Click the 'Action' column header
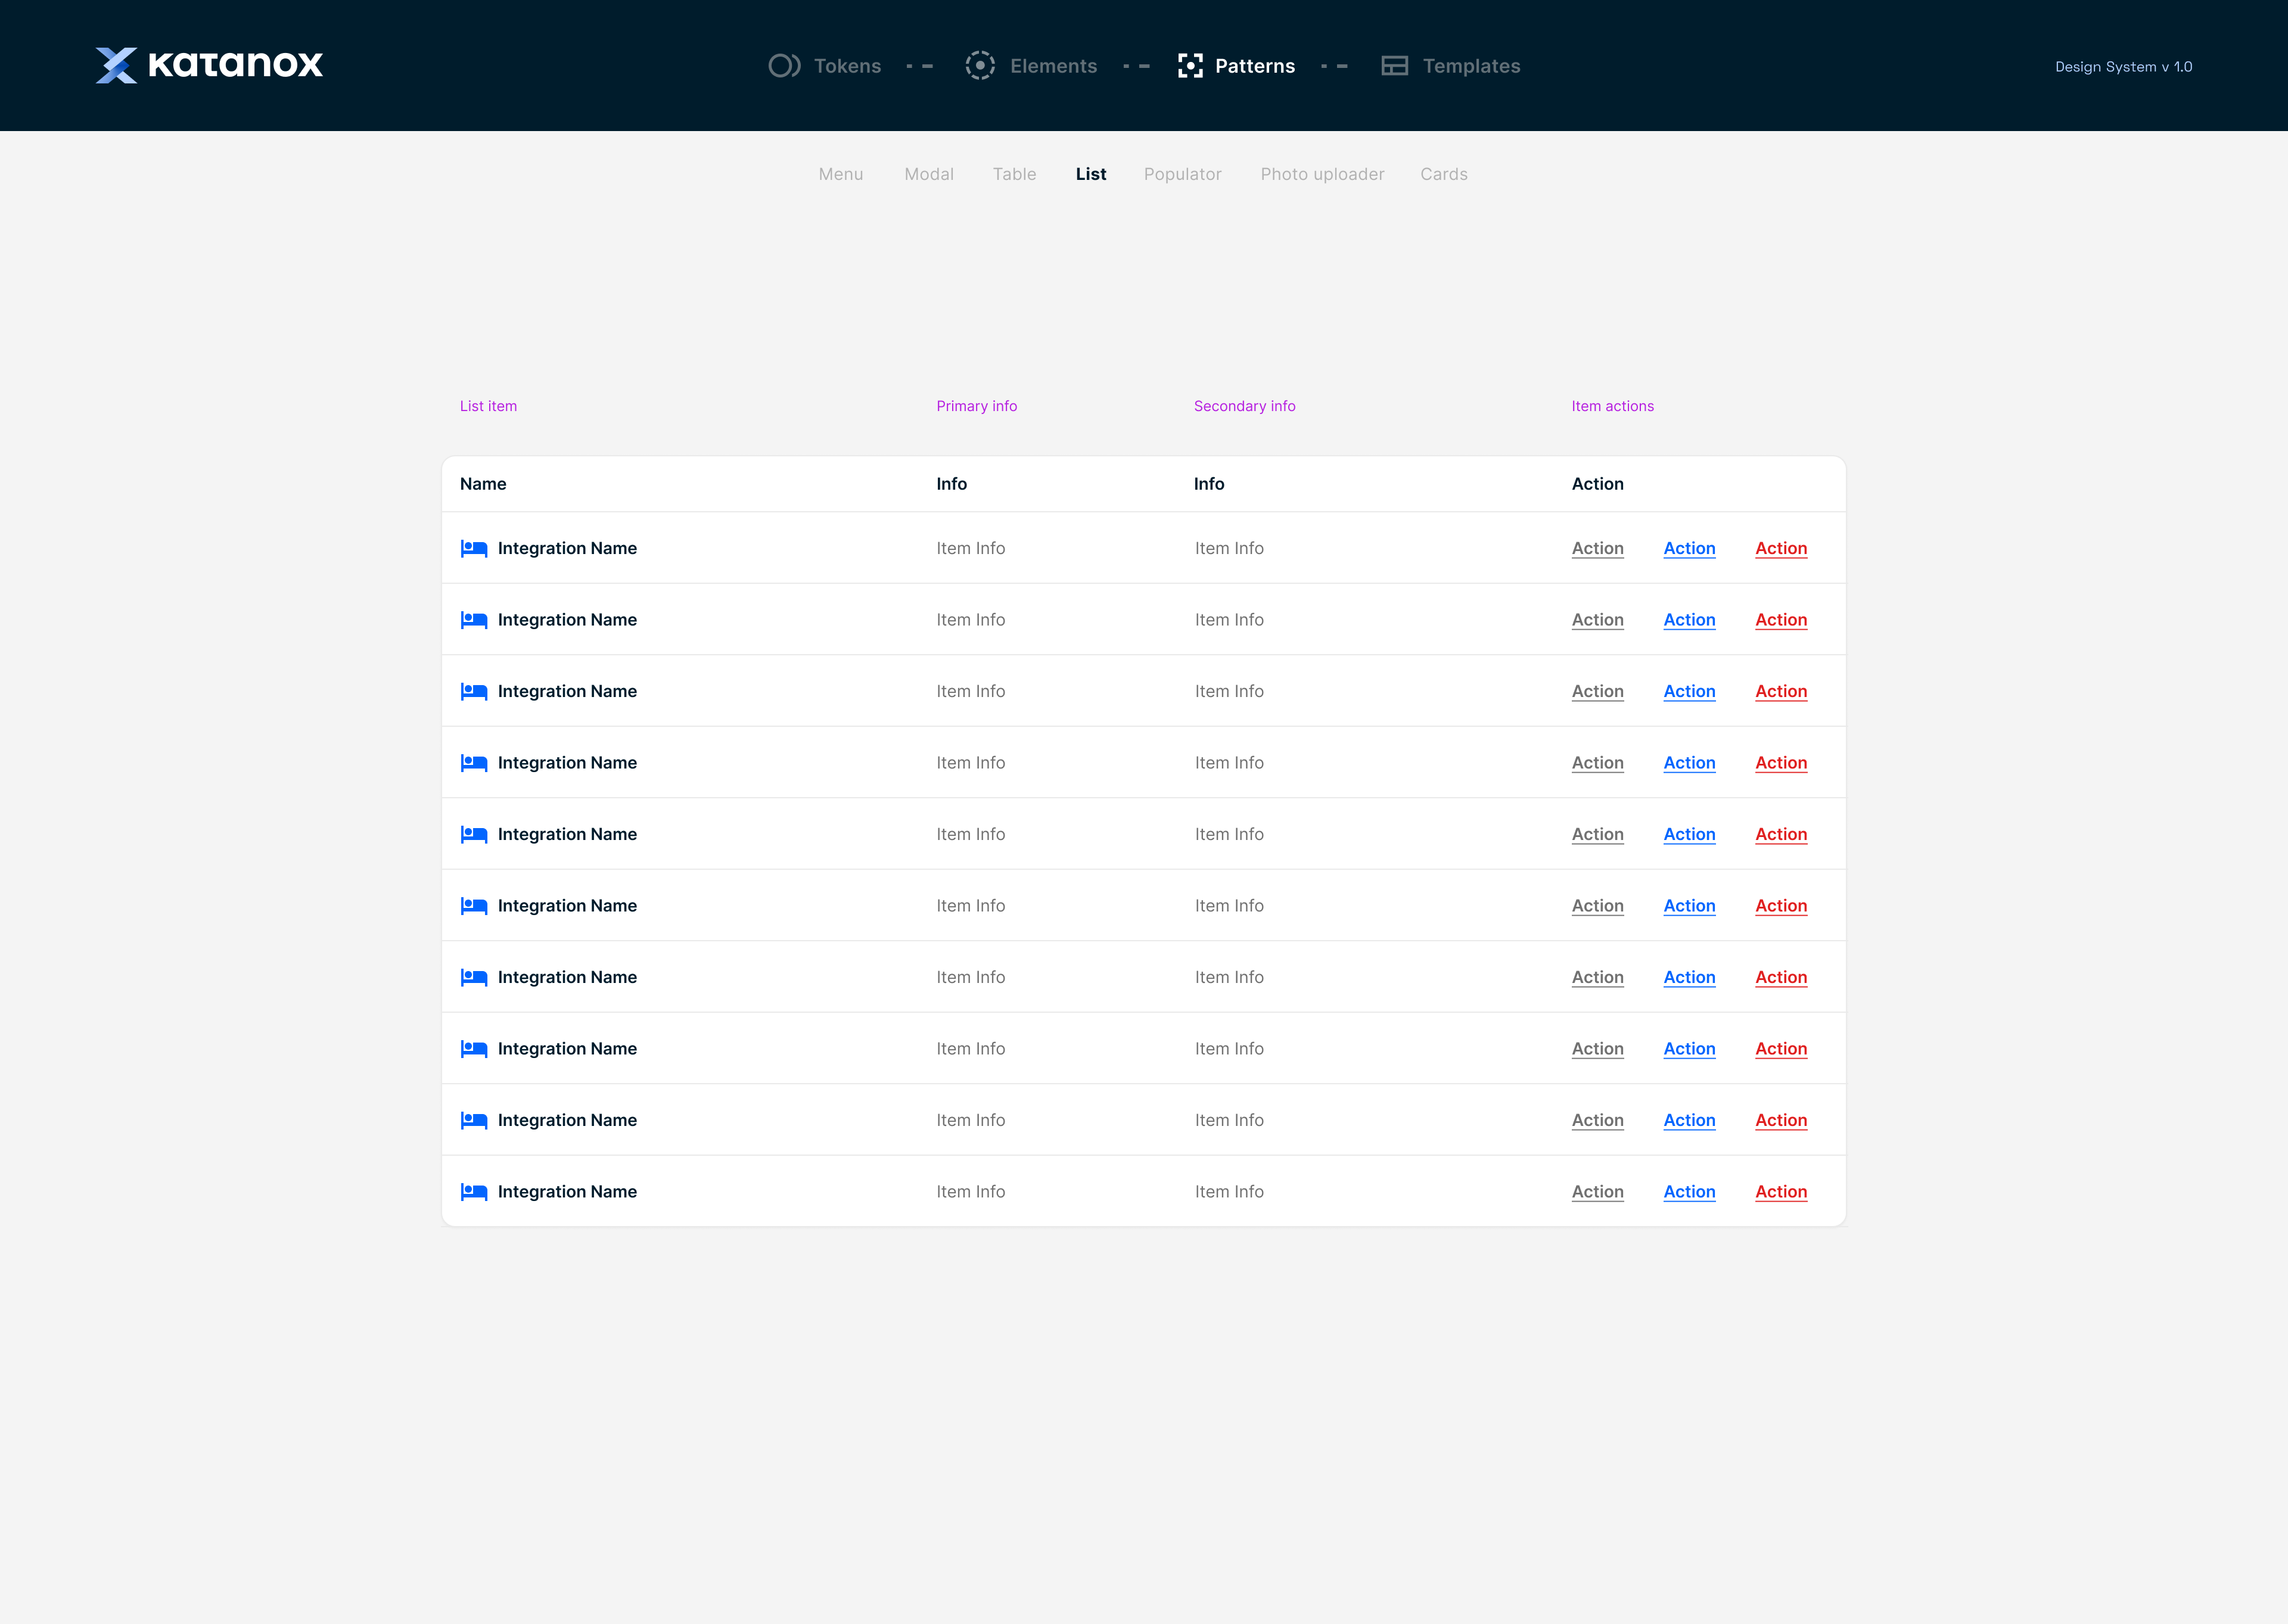This screenshot has width=2288, height=1624. point(1597,484)
